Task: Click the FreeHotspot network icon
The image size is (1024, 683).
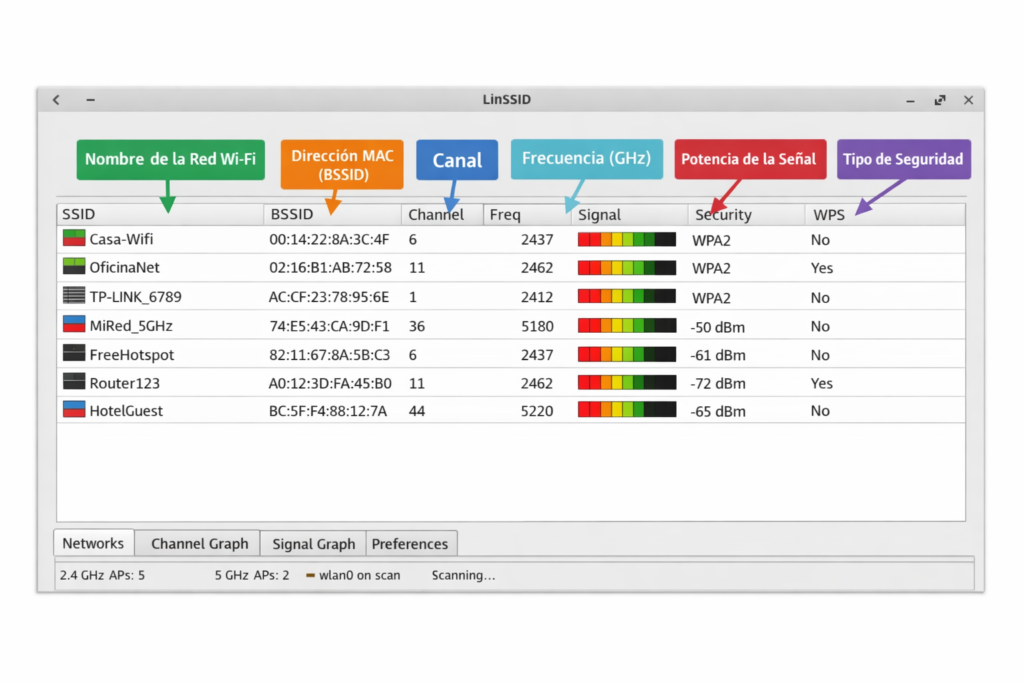Action: [73, 353]
